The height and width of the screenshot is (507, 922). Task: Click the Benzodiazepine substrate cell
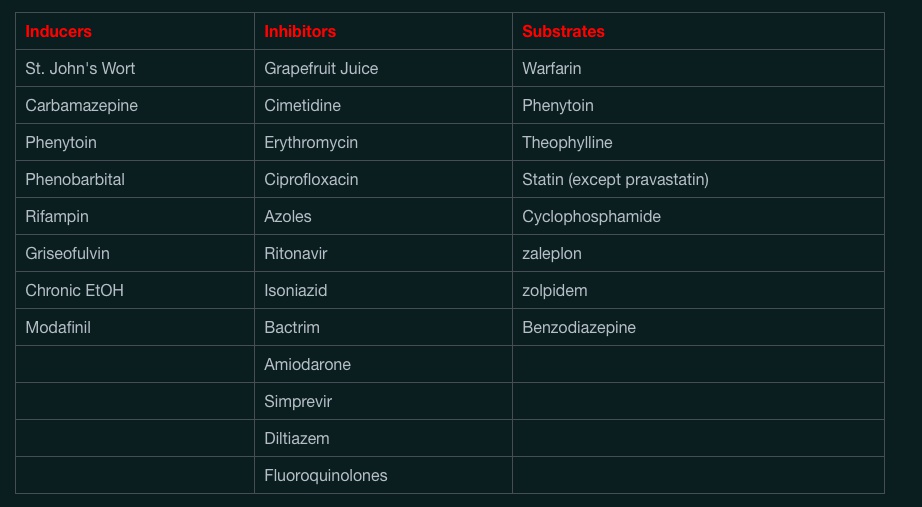coord(578,327)
